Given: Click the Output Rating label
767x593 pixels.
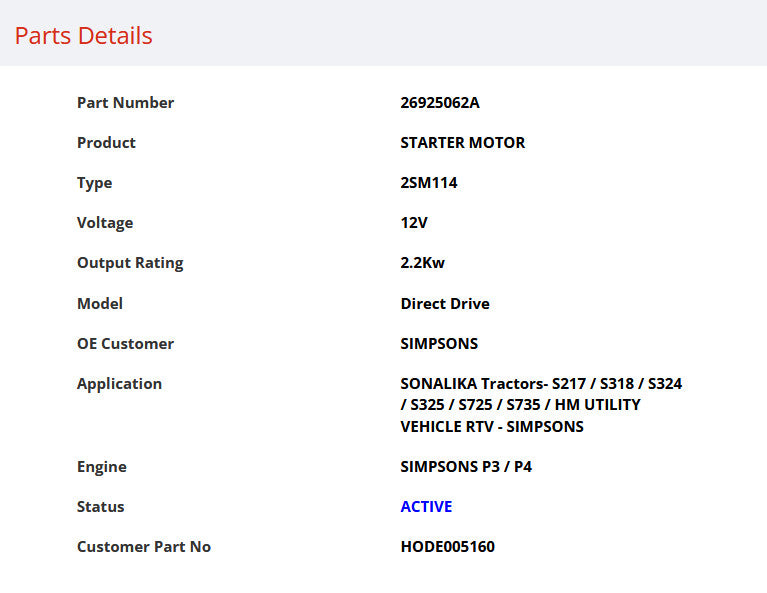Looking at the screenshot, I should [130, 263].
